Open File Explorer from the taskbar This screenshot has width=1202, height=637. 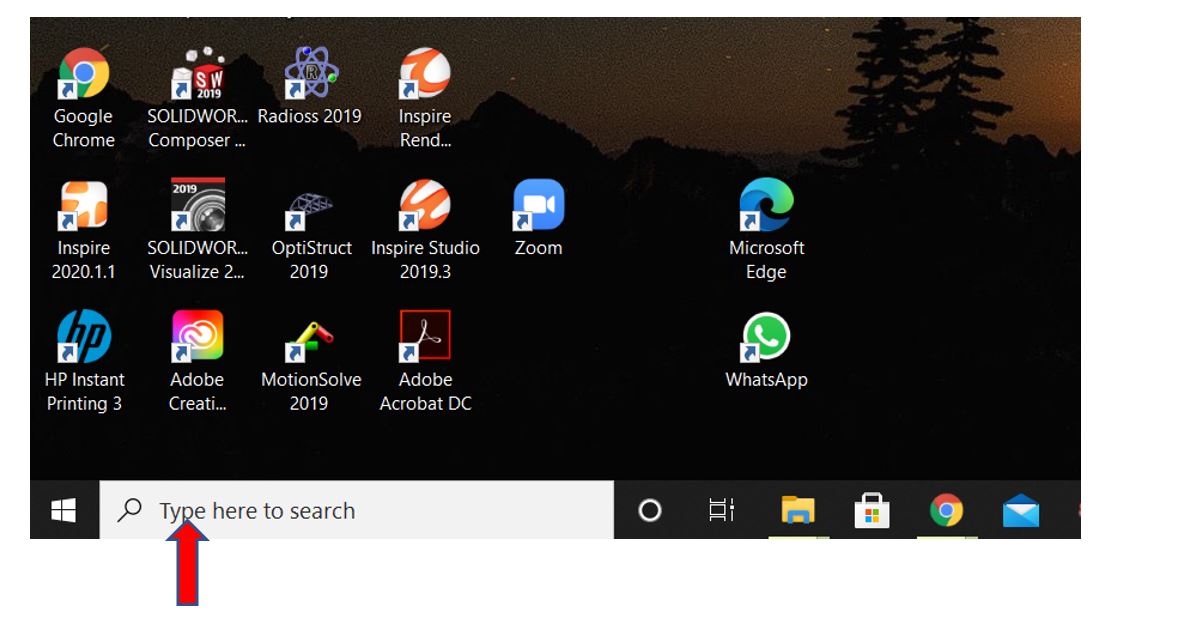798,511
